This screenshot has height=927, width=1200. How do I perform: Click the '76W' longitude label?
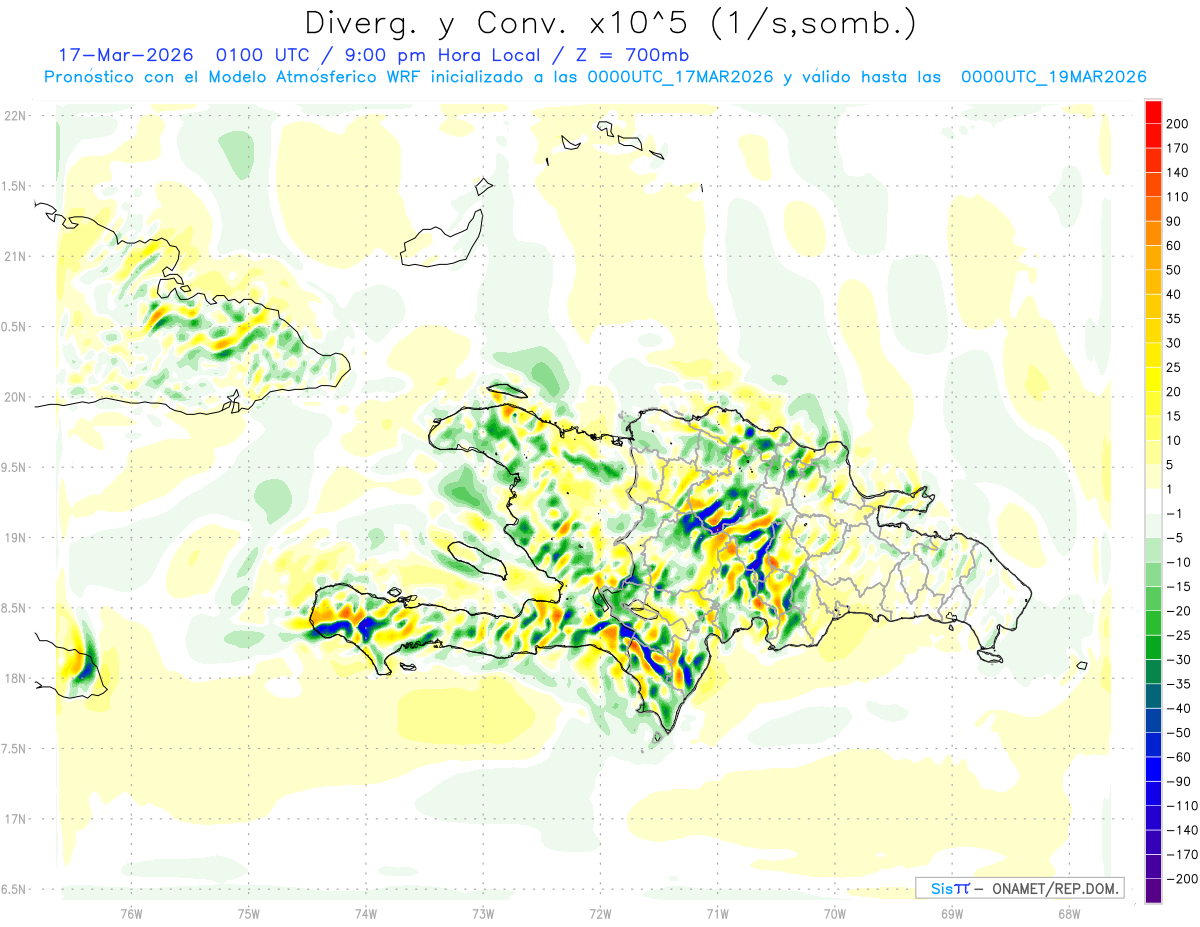point(131,913)
